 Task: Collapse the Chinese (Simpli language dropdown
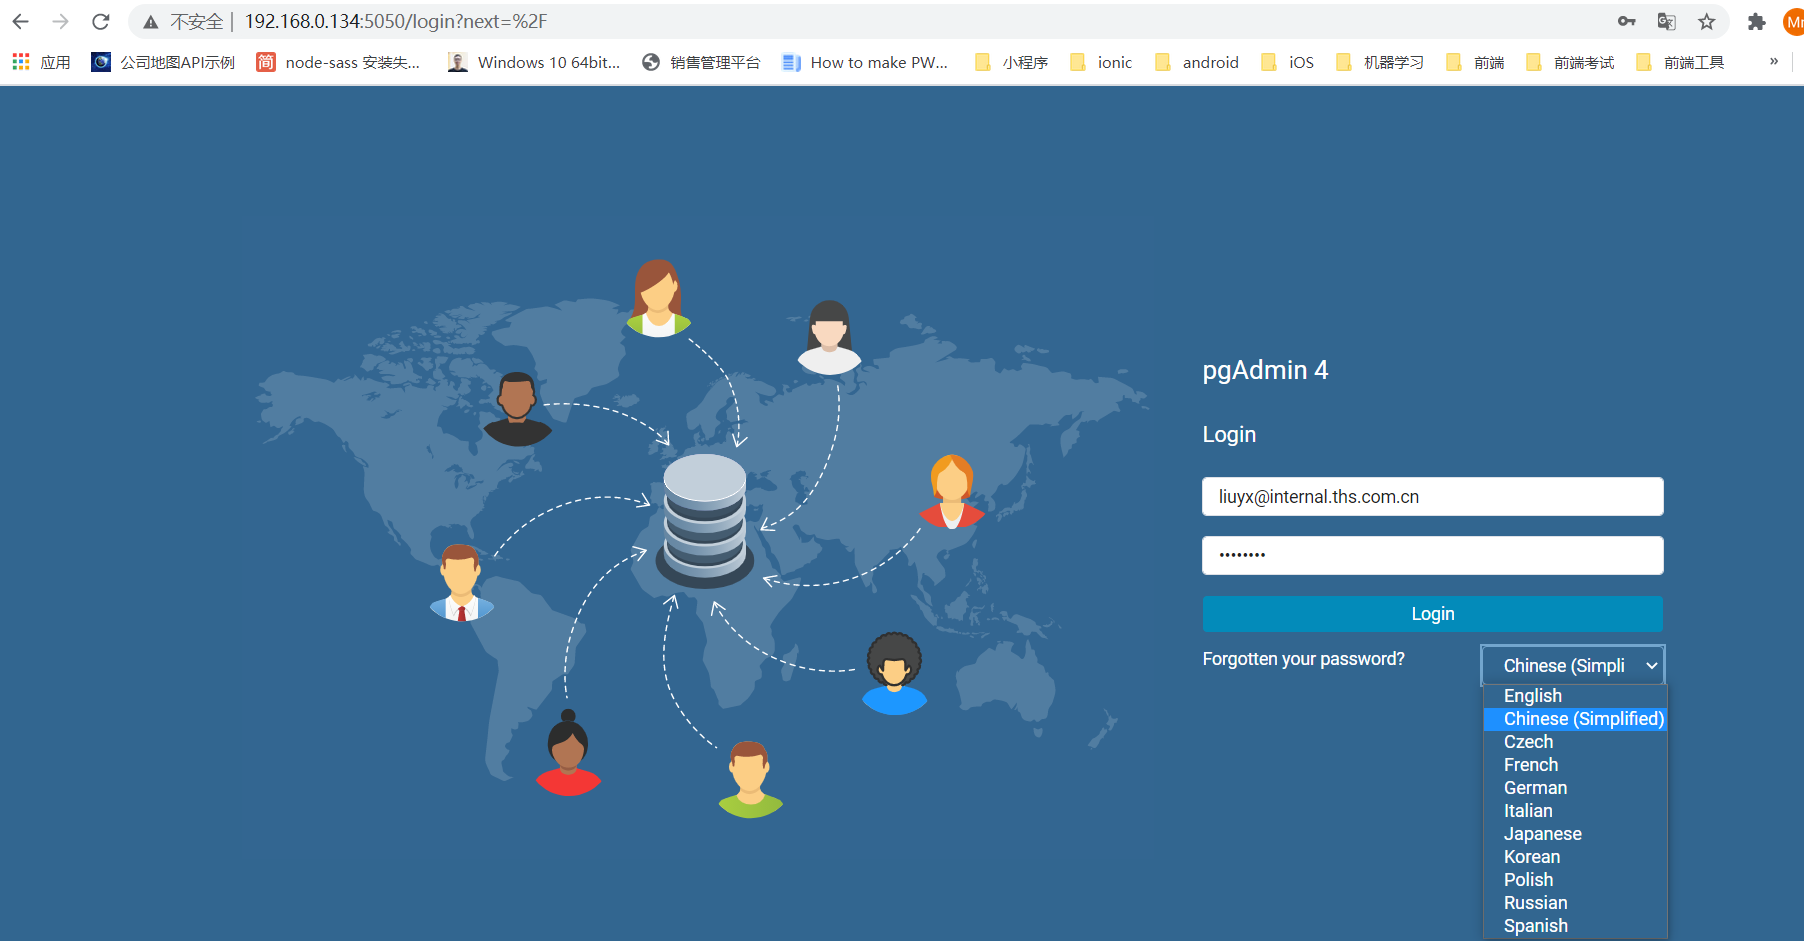(x=1572, y=666)
